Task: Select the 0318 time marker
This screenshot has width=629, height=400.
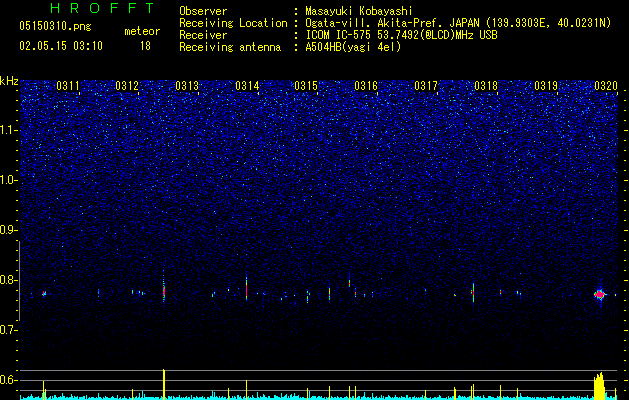Action: coord(486,86)
